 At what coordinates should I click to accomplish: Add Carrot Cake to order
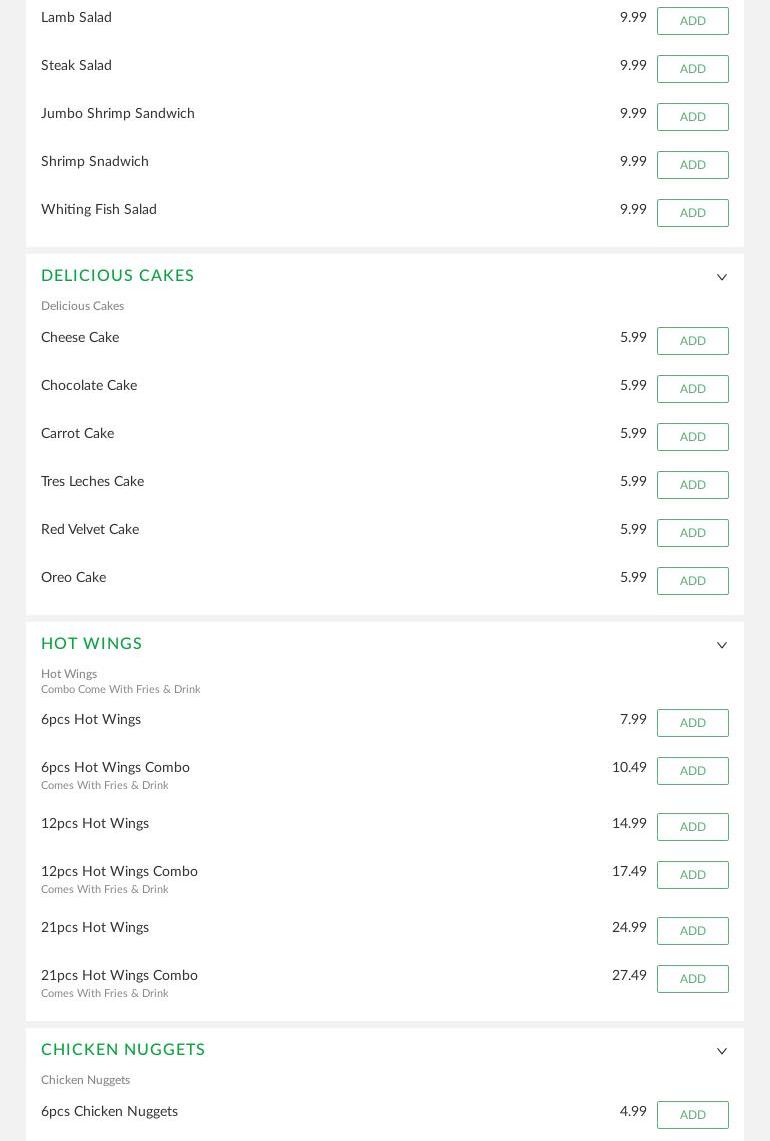(x=692, y=437)
